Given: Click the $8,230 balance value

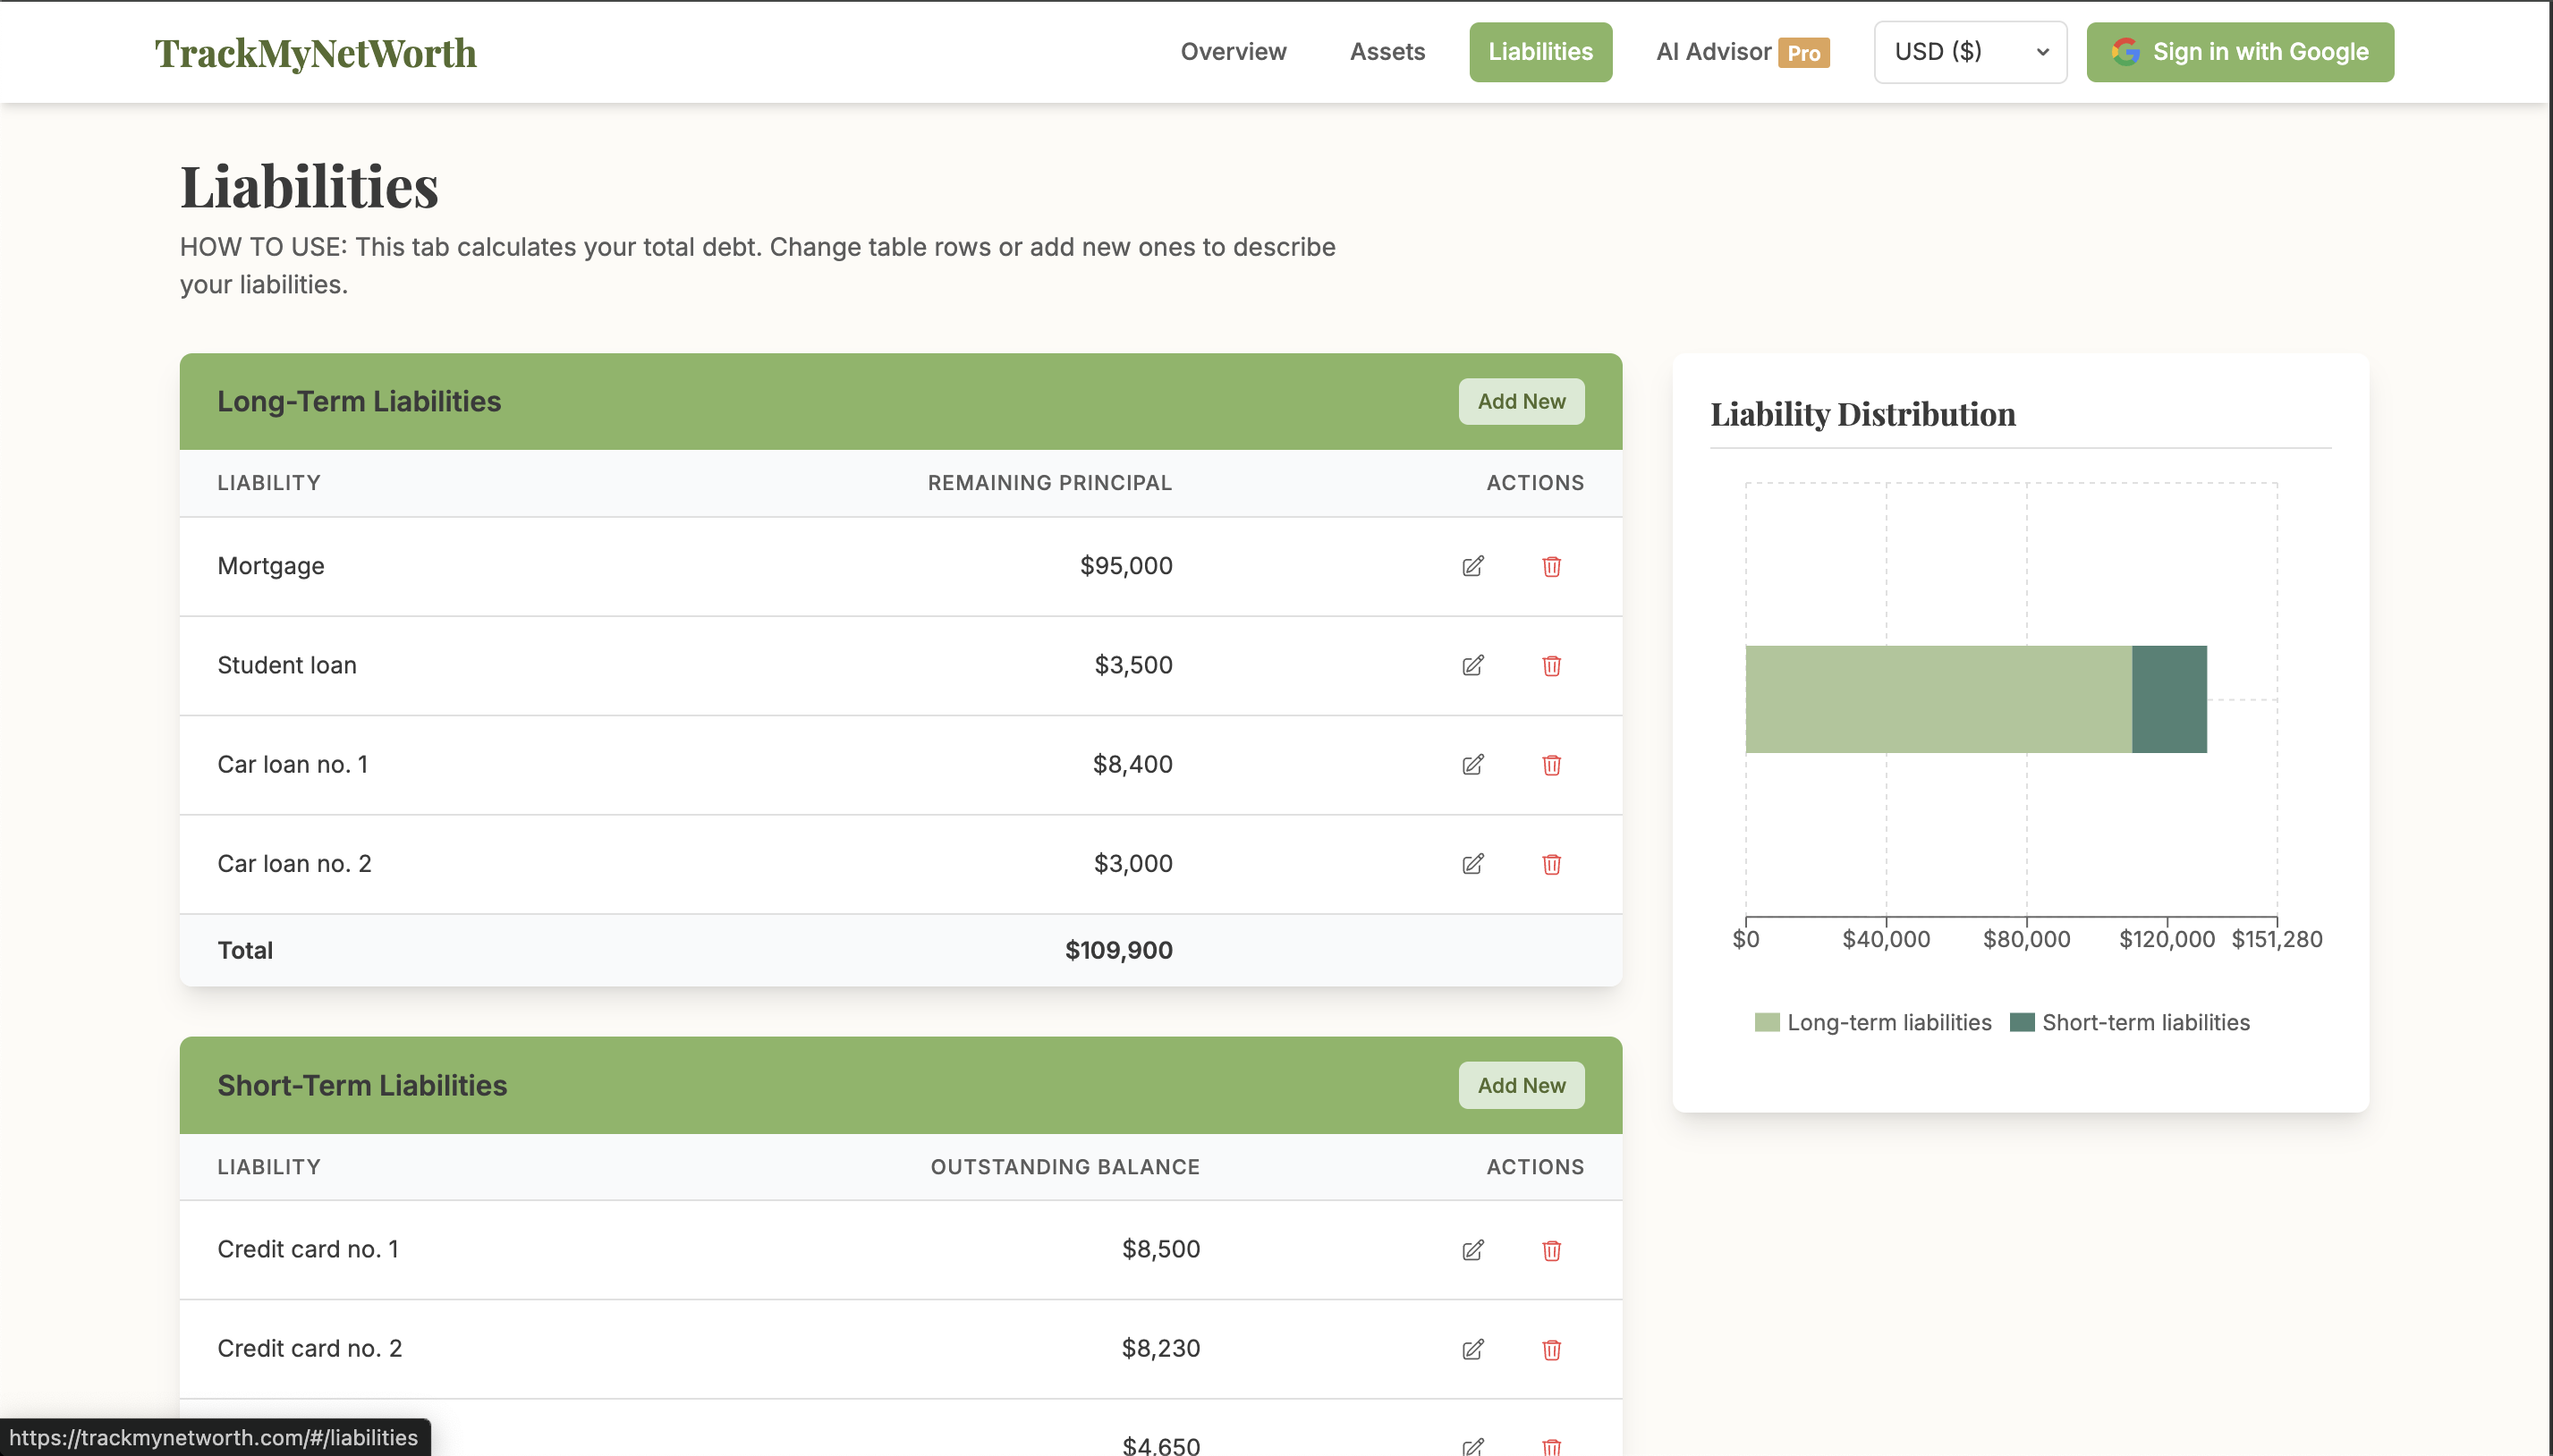Looking at the screenshot, I should (x=1160, y=1348).
